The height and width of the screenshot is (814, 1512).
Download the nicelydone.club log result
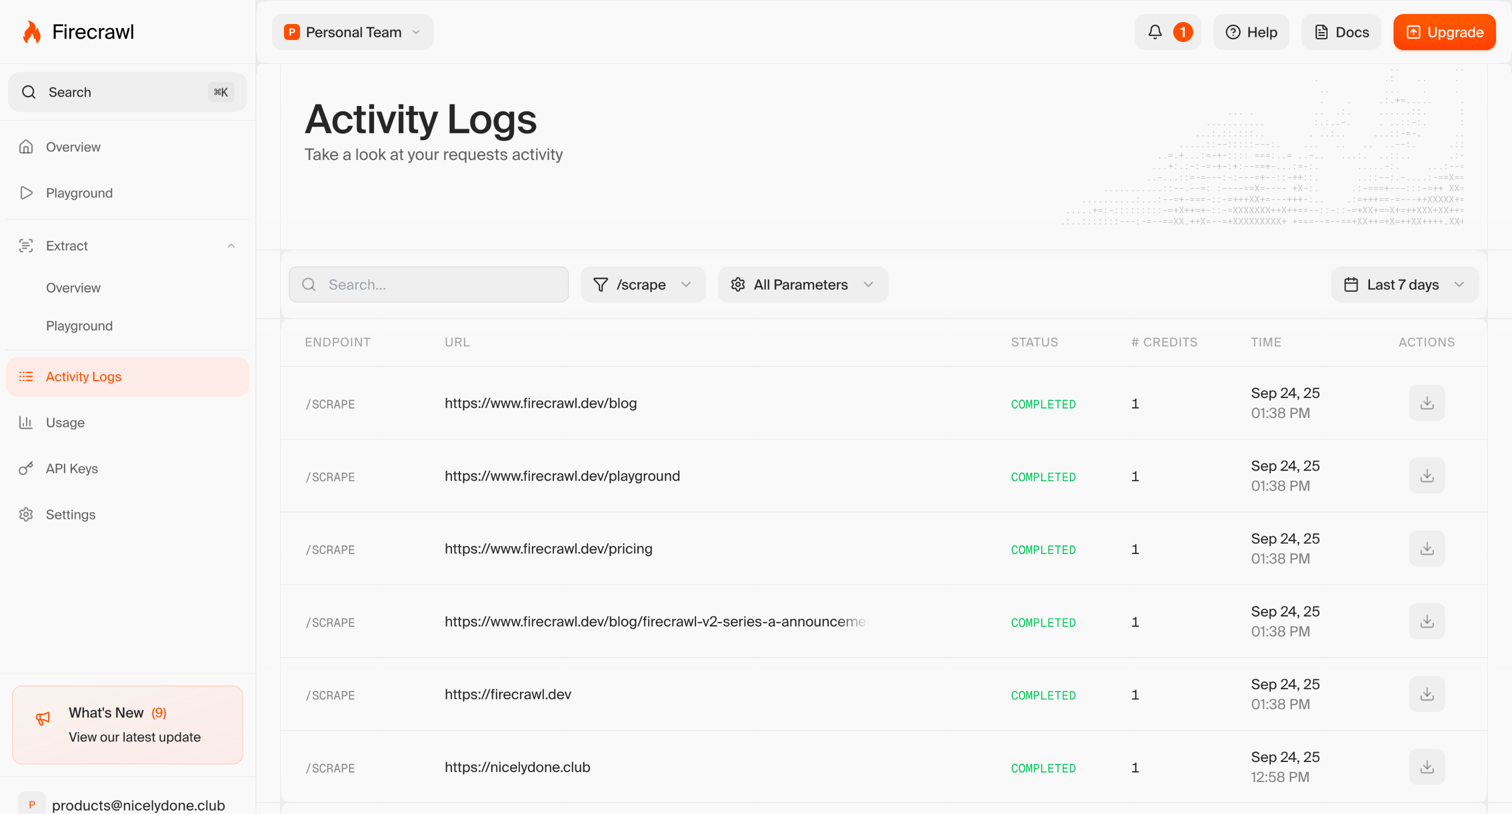click(x=1427, y=767)
